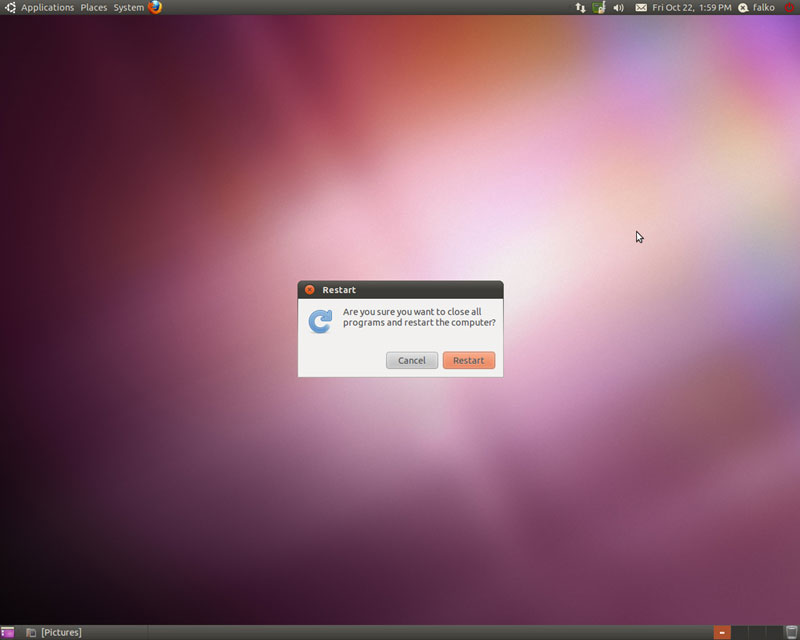Viewport: 800px width, 640px height.
Task: Switch to the active orange workspace
Action: tap(721, 632)
